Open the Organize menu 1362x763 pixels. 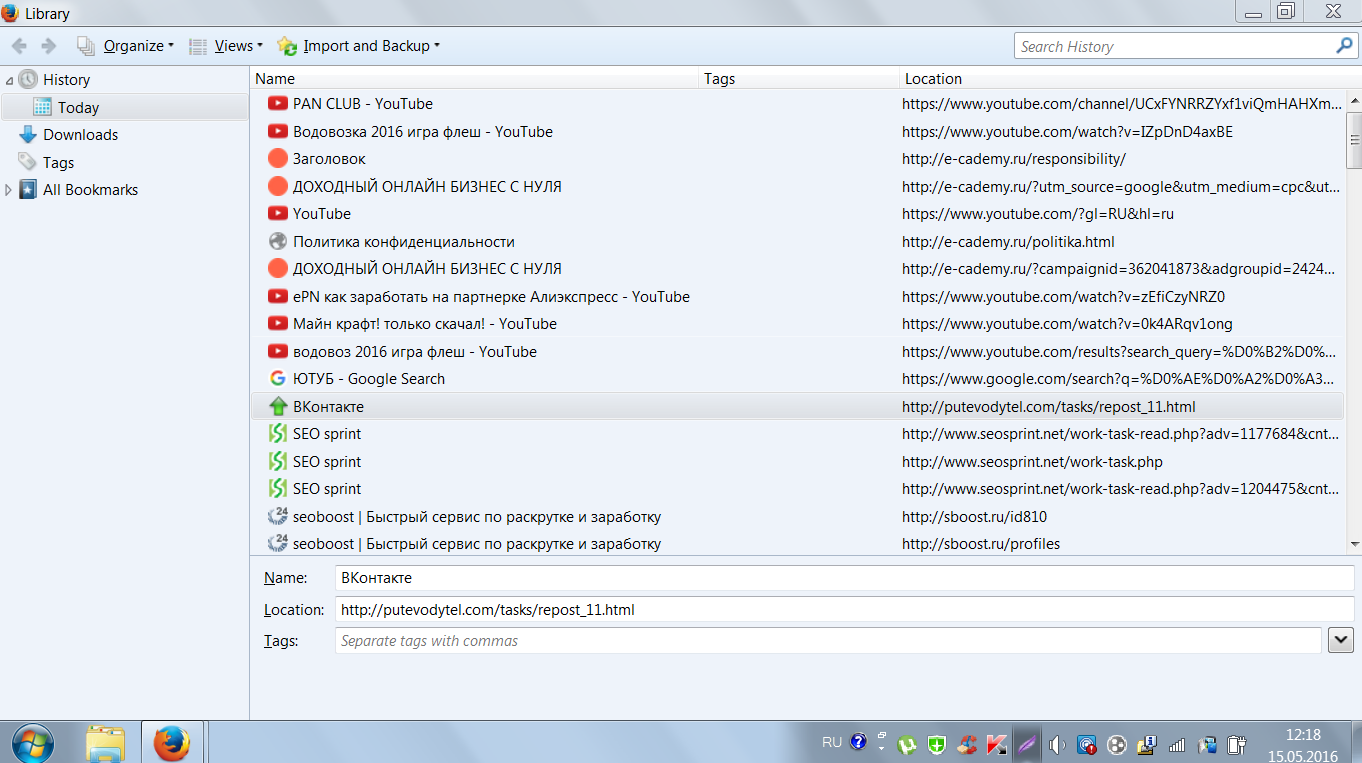pos(126,46)
